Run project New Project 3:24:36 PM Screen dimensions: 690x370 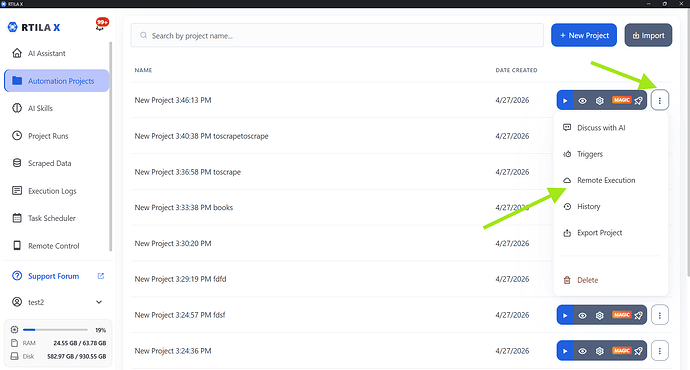coord(565,351)
